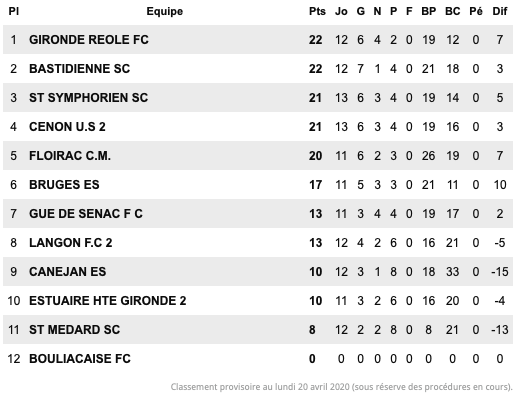Select the LANGON F.C 2 team
This screenshot has height=399, width=516.
click(x=71, y=243)
